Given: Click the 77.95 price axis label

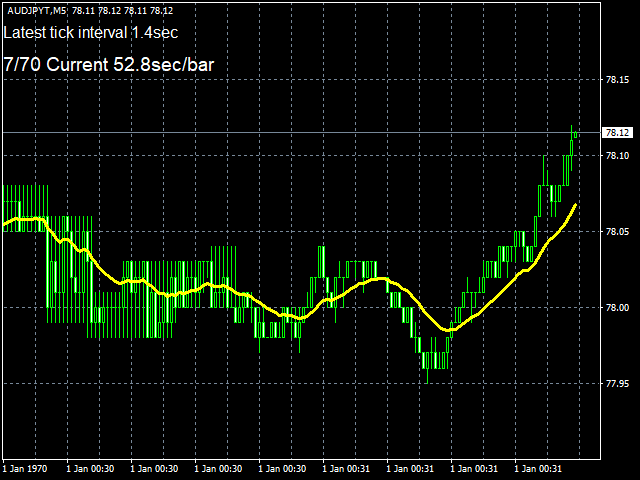Looking at the screenshot, I should [617, 383].
